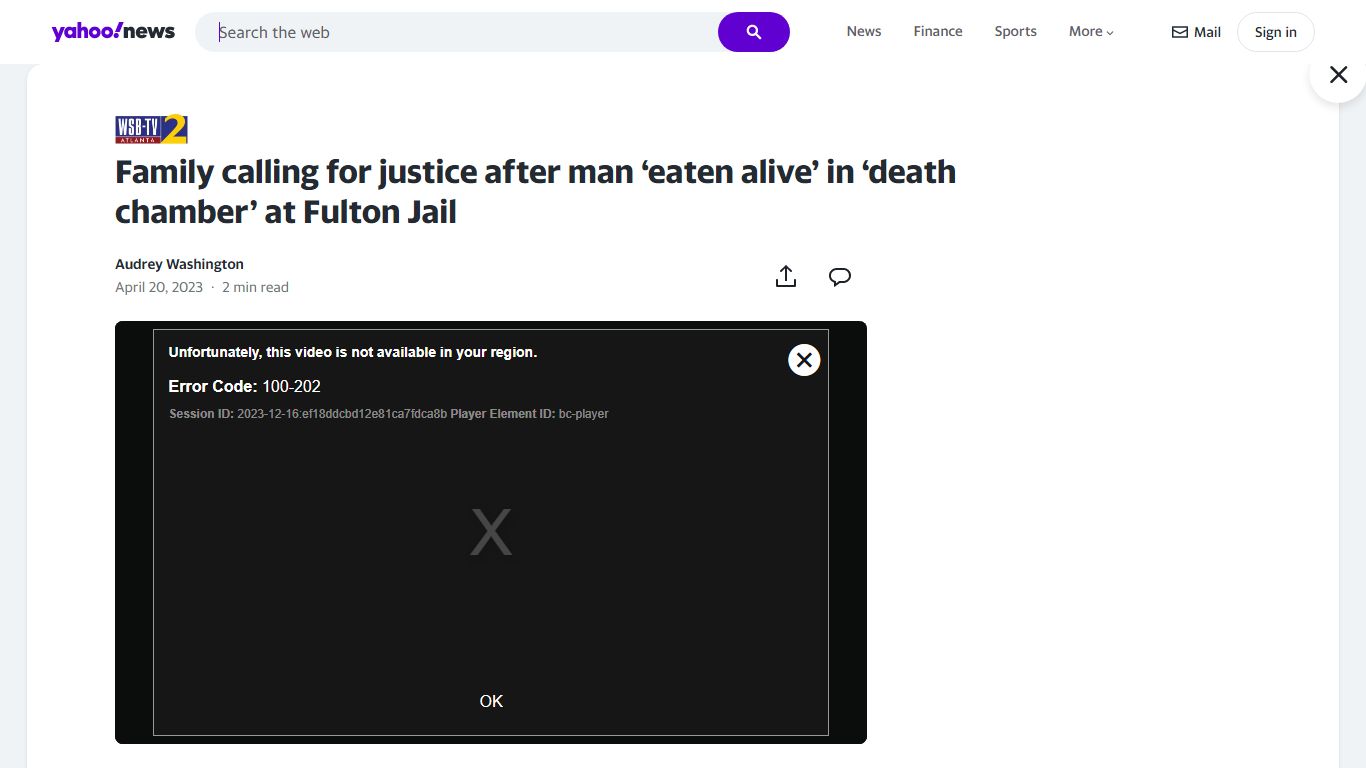Open the Finance navigation link

(938, 31)
